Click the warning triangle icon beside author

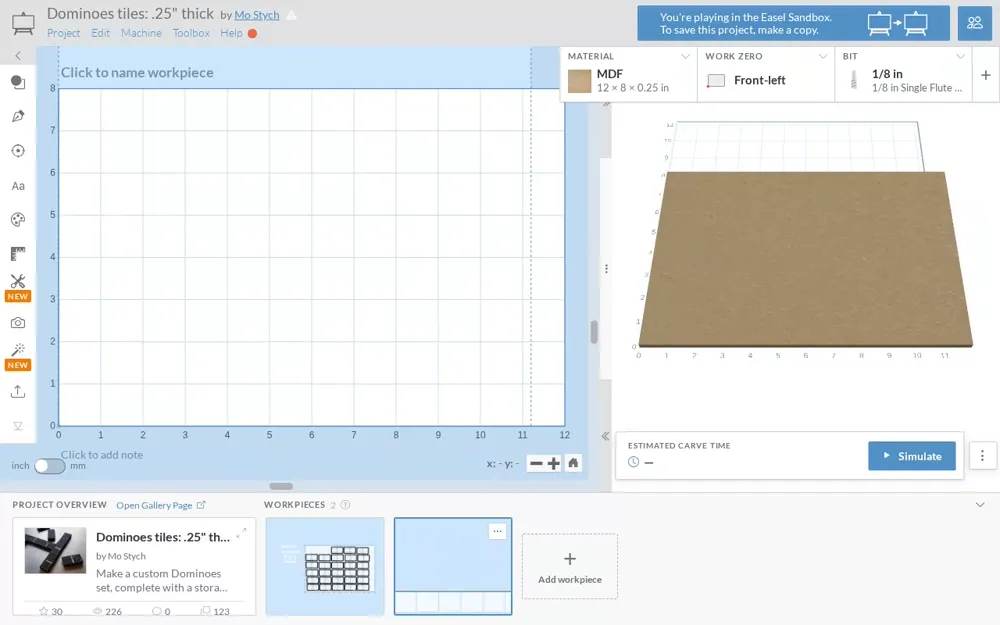(291, 15)
